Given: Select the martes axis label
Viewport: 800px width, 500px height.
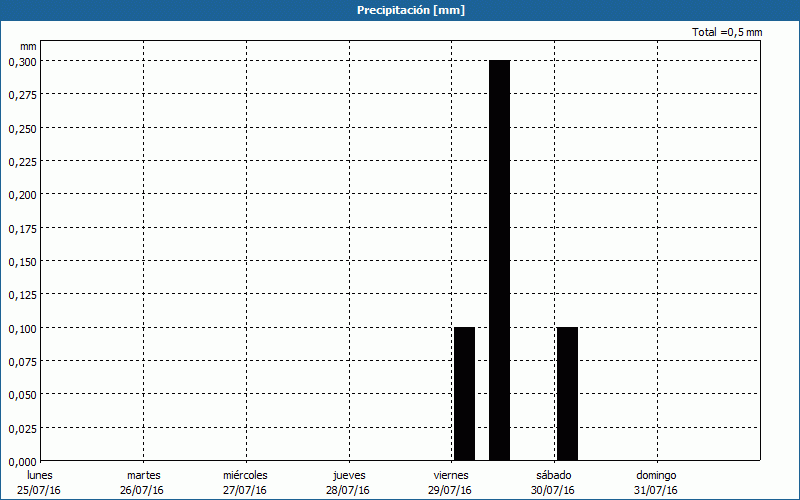Looking at the screenshot, I should tap(143, 475).
